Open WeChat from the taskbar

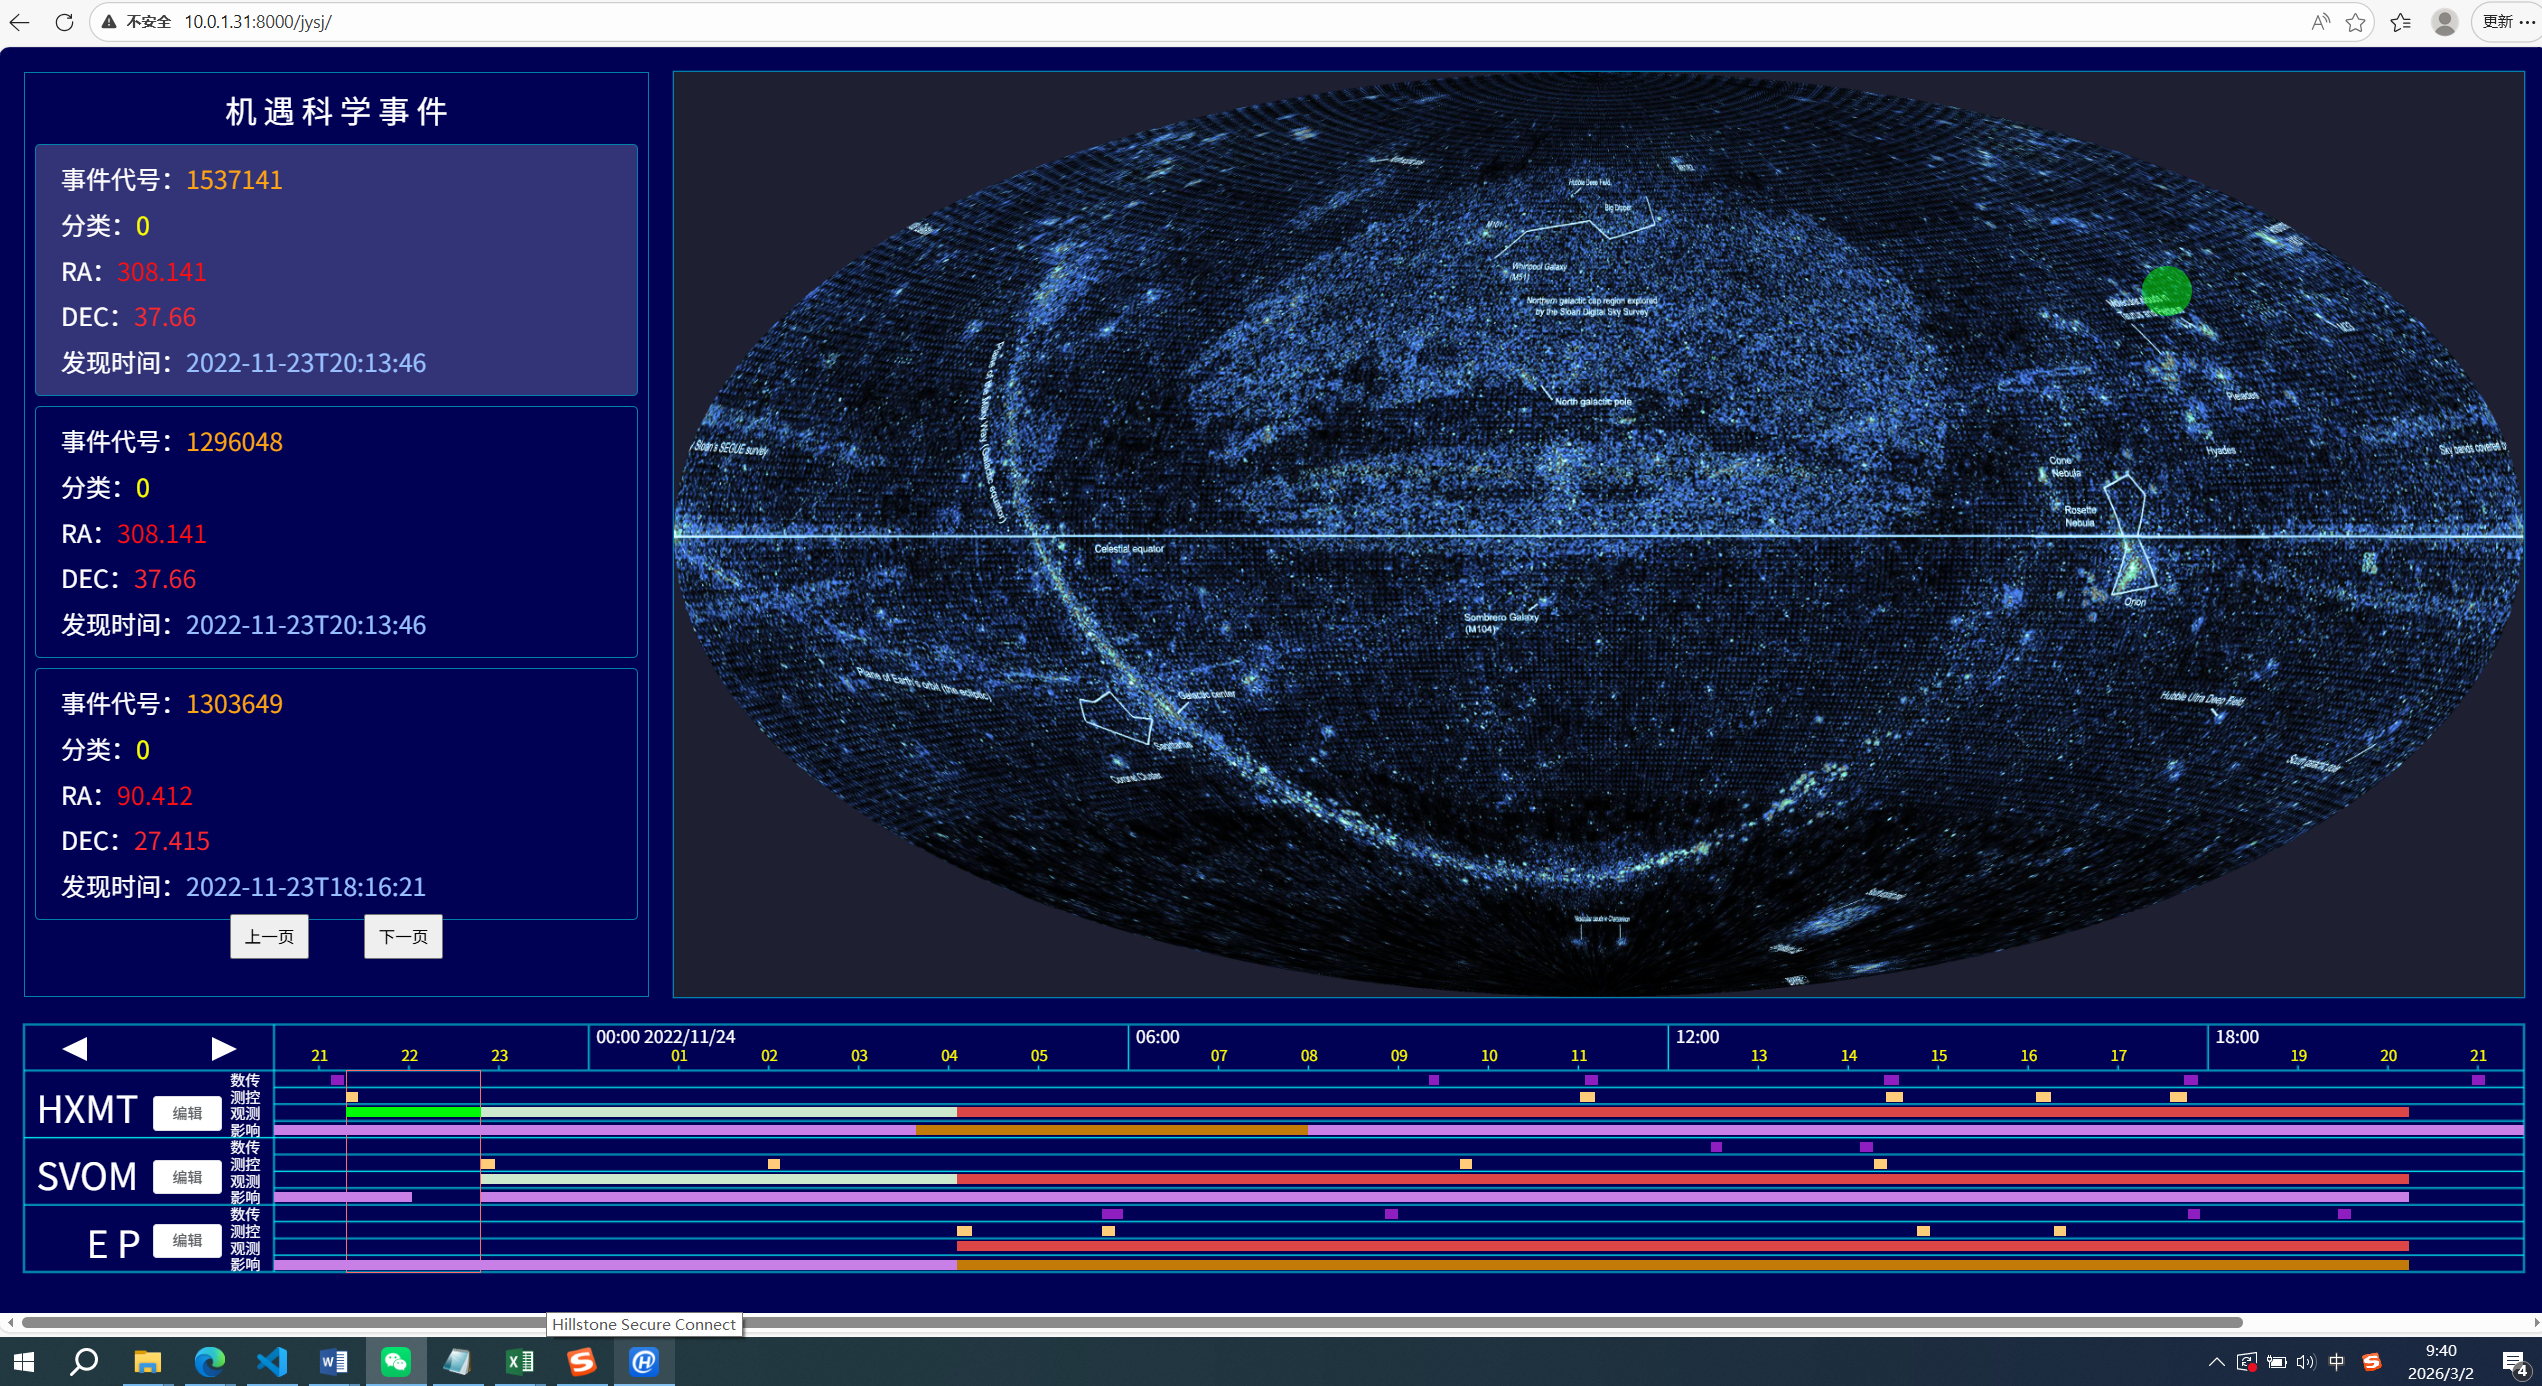[396, 1361]
